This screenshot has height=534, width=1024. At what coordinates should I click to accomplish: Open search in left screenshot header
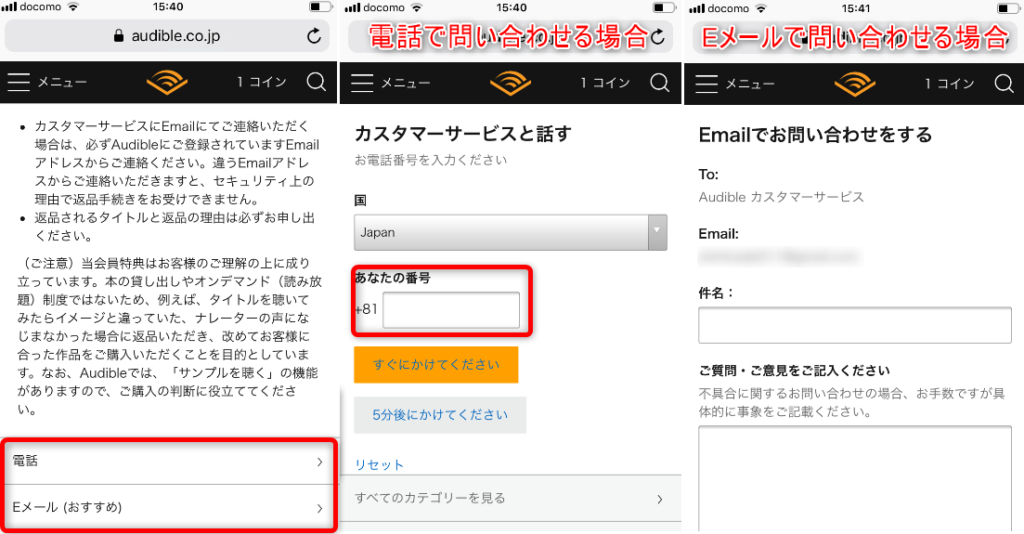(x=316, y=82)
